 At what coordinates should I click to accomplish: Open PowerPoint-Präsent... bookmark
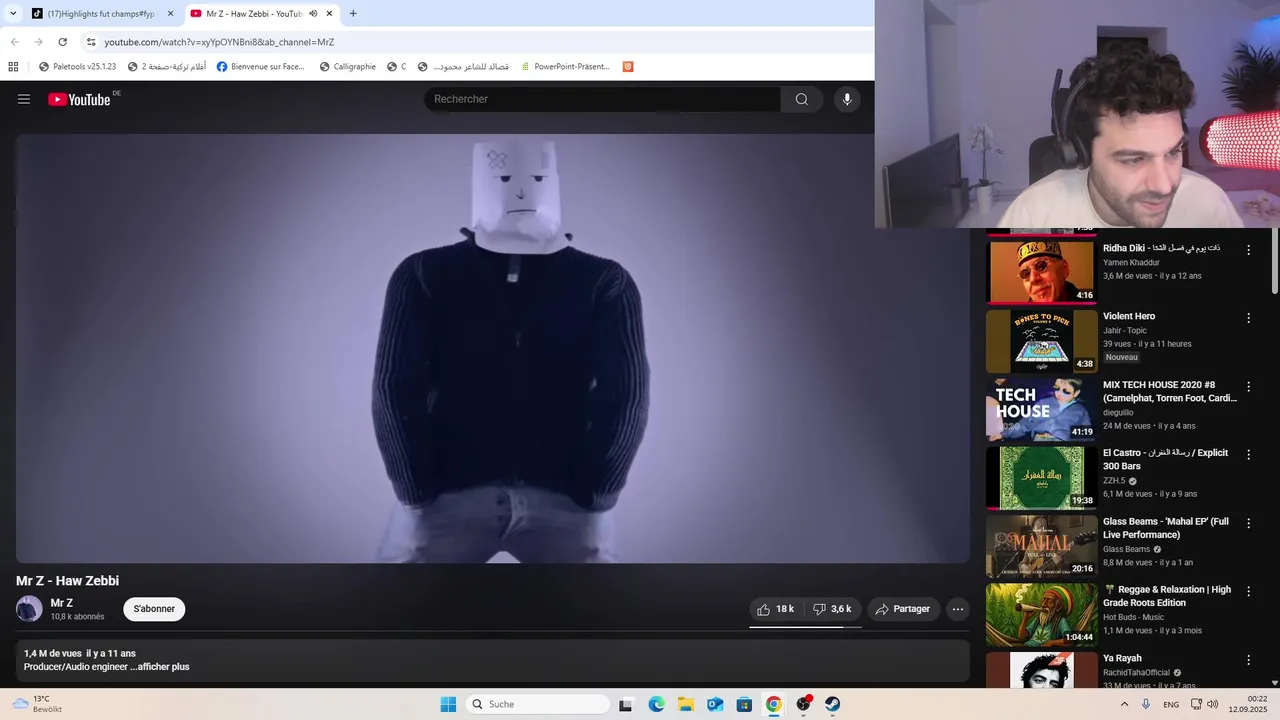(564, 67)
